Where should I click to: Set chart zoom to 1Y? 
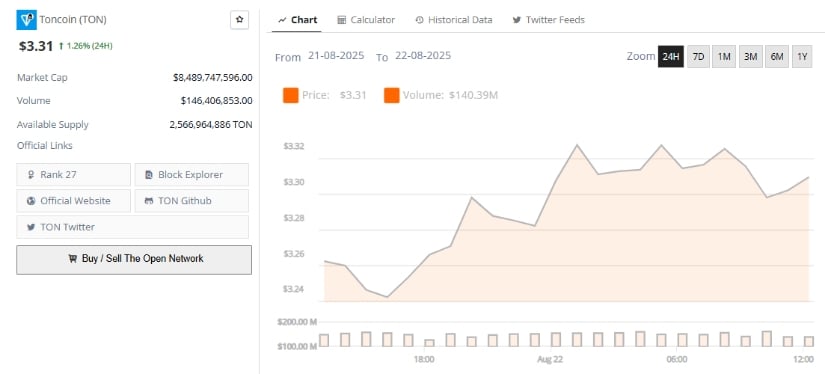pos(802,57)
